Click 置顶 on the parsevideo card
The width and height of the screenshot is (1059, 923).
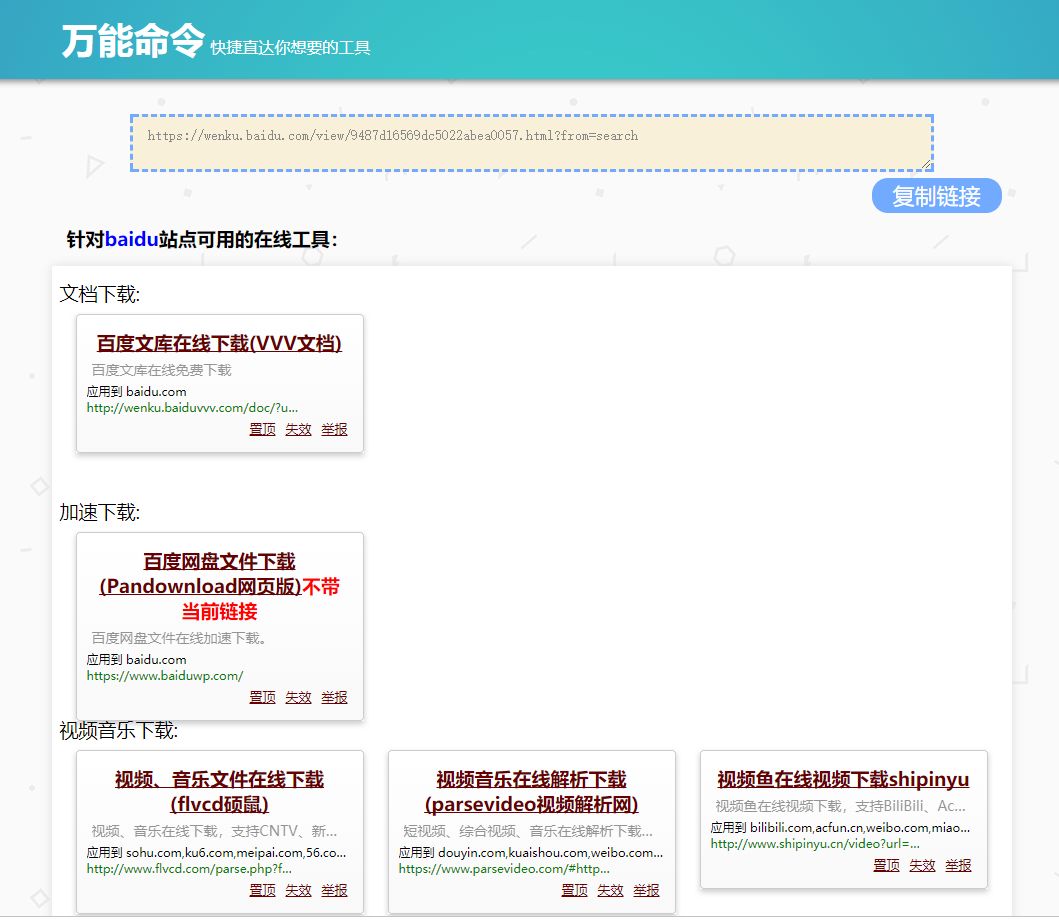pos(574,891)
